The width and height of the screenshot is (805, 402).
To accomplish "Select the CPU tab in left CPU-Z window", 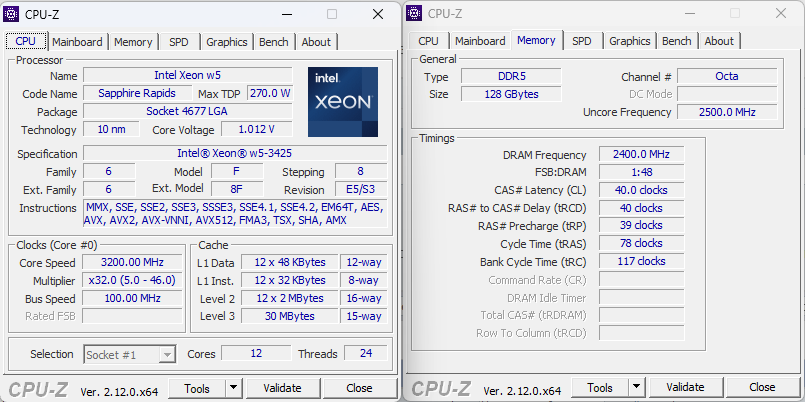I will pos(26,41).
